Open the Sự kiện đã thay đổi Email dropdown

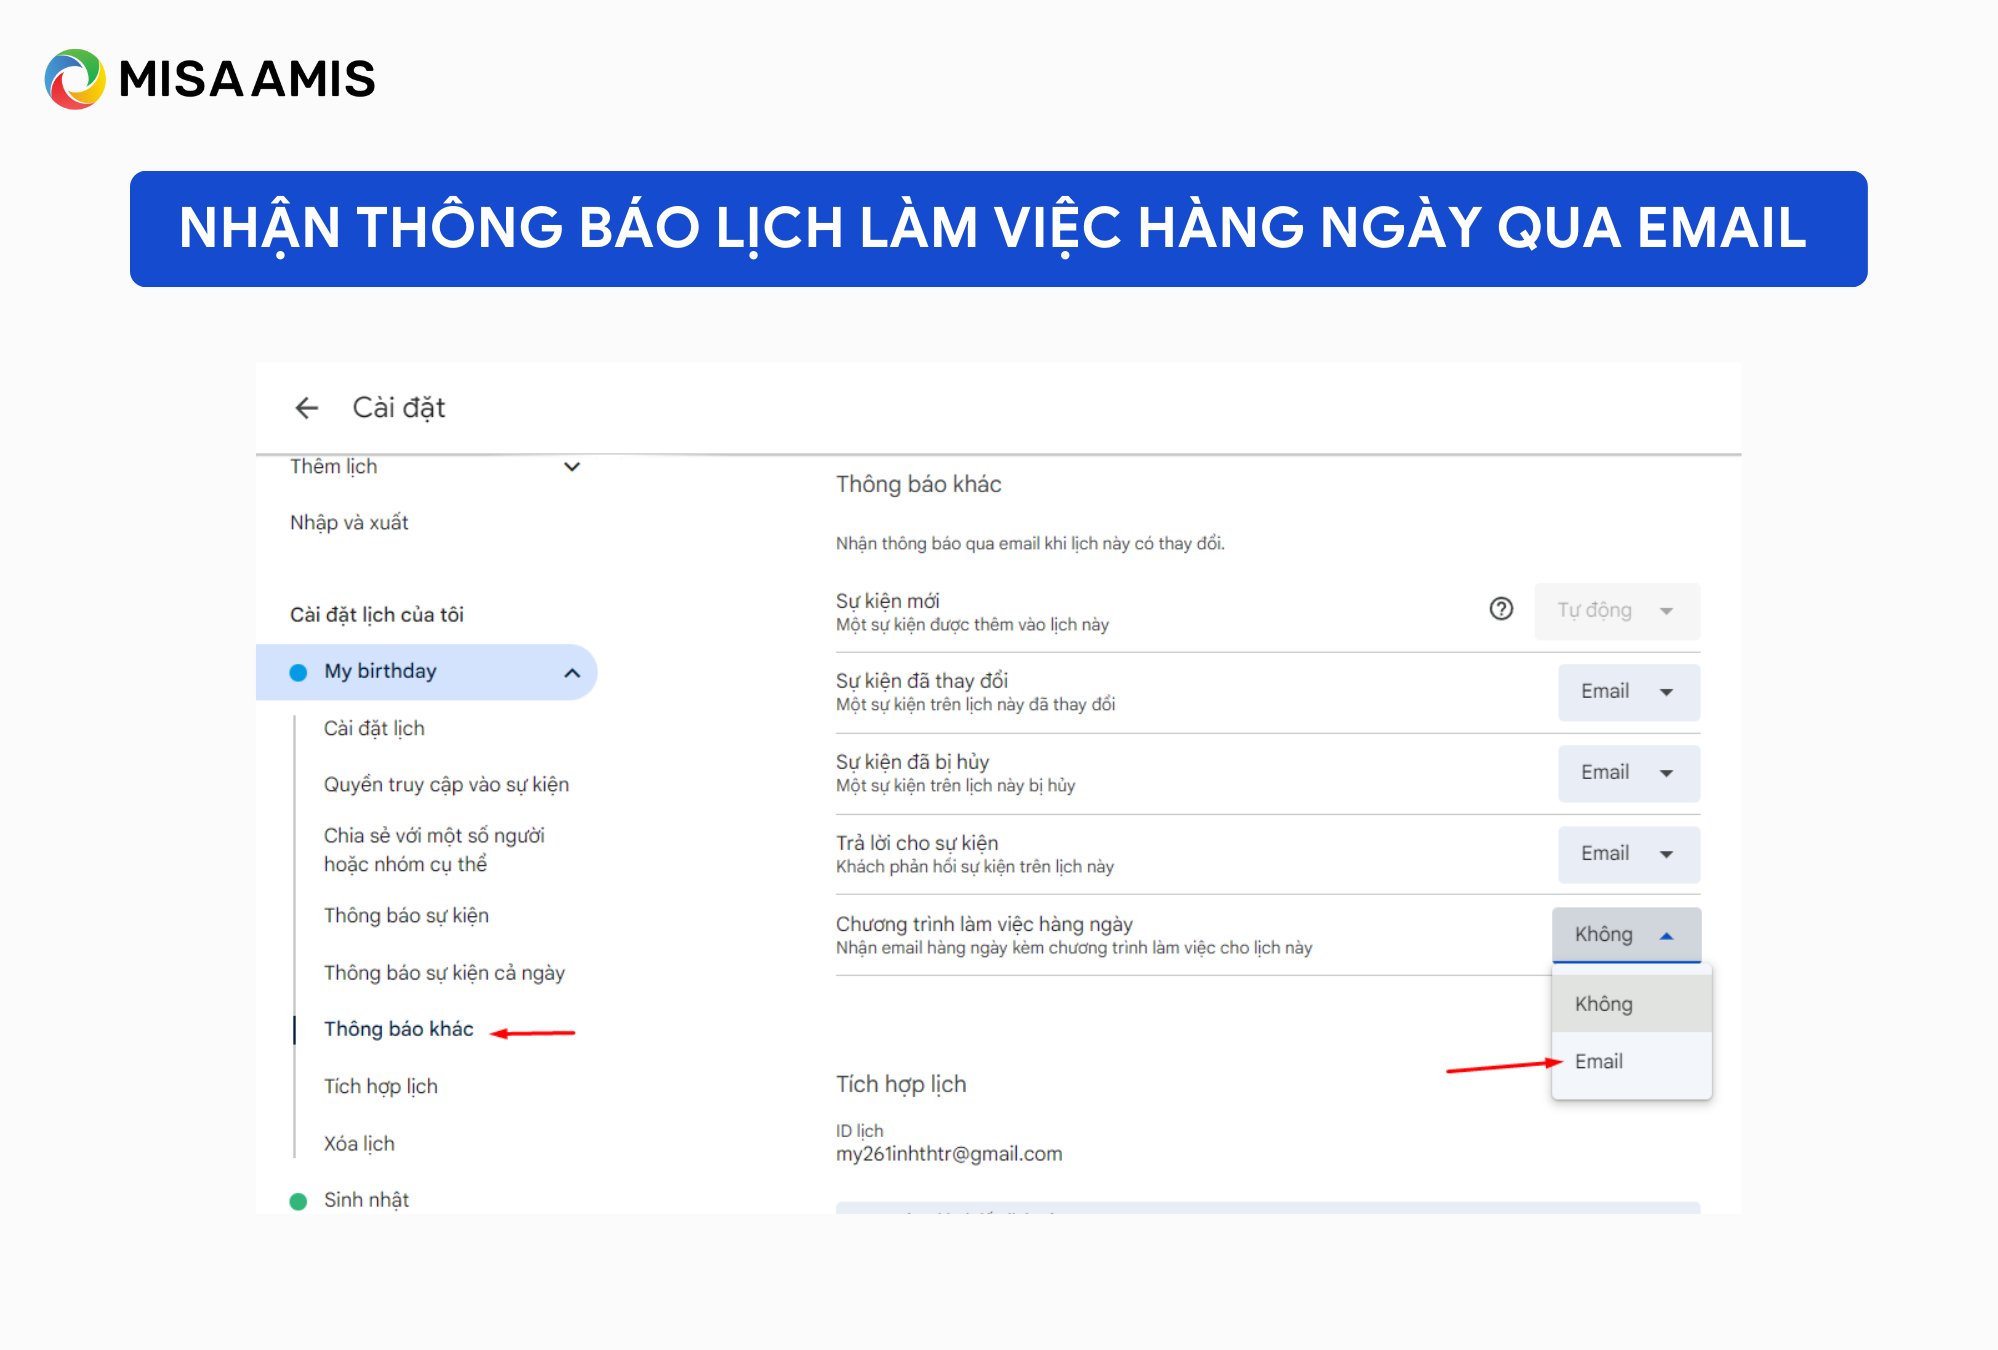click(x=1629, y=692)
